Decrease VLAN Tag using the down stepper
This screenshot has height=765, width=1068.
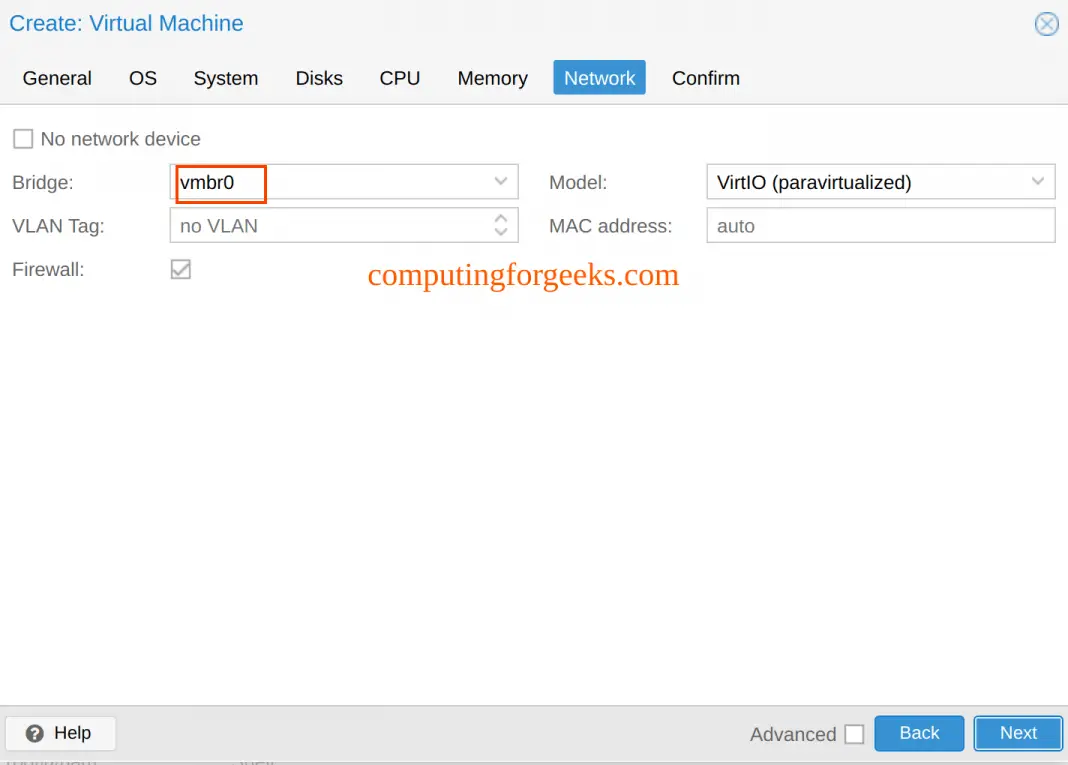point(500,231)
